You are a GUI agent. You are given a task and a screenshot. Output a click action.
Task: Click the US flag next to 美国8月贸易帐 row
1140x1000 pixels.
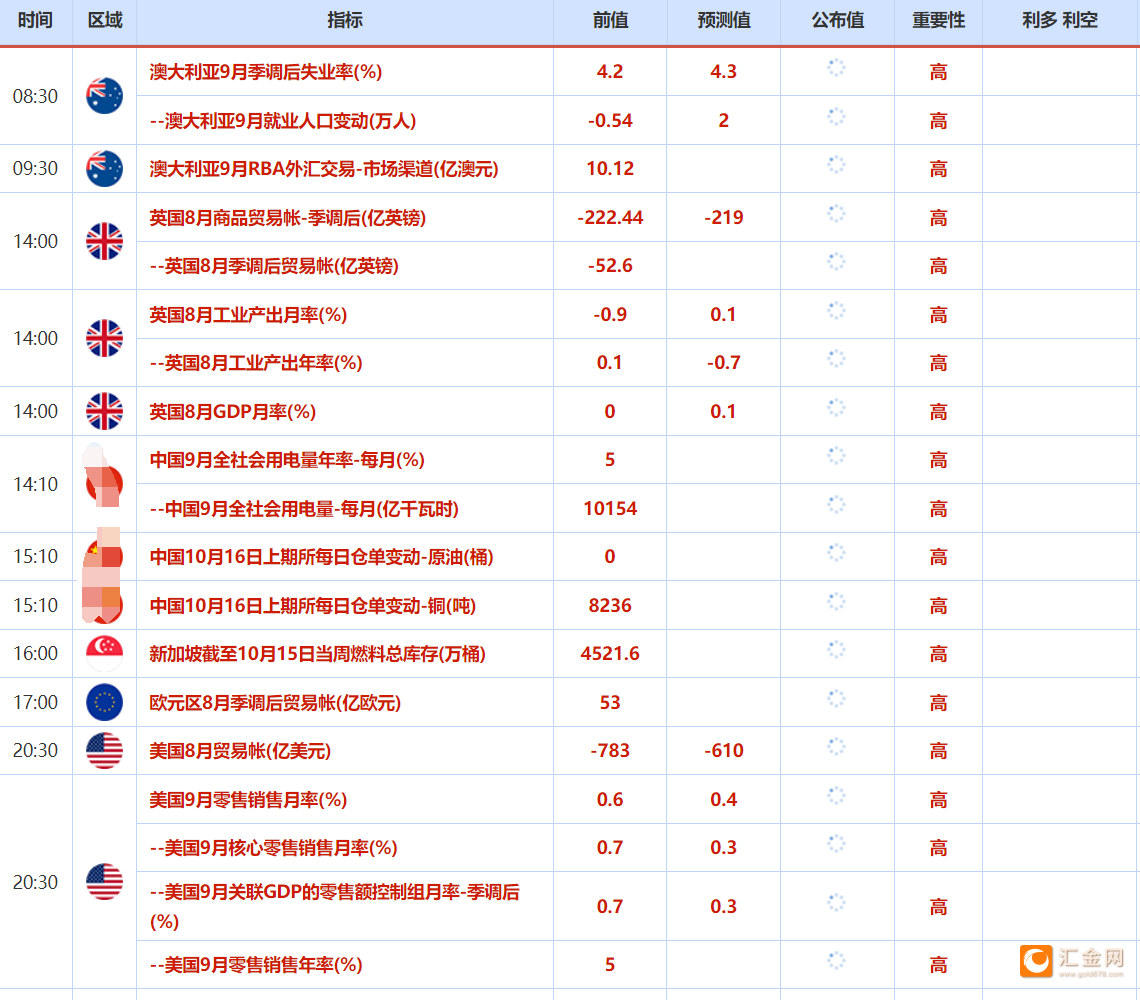(103, 750)
